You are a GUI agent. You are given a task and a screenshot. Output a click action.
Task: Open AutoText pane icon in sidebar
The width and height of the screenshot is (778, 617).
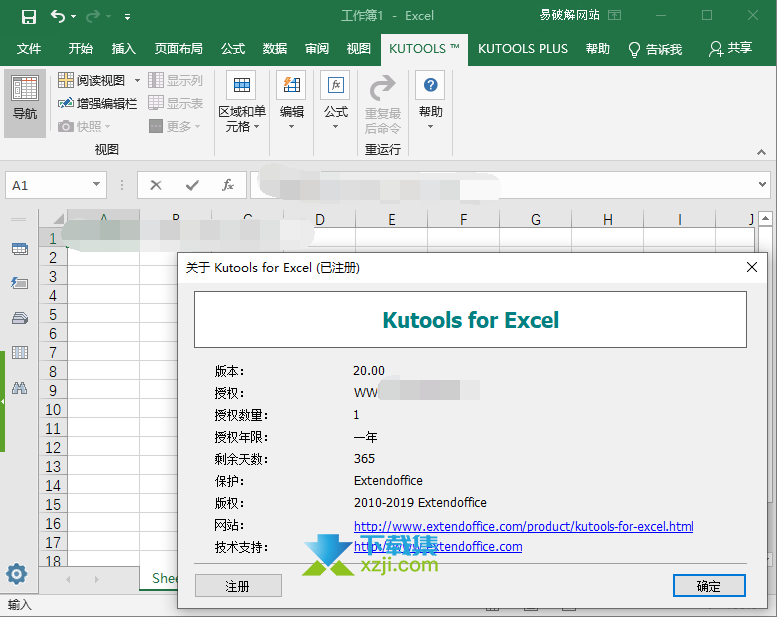[20, 283]
